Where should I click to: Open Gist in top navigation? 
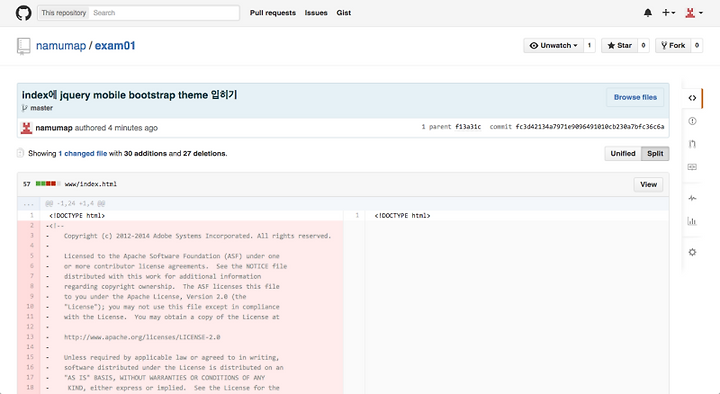click(343, 13)
